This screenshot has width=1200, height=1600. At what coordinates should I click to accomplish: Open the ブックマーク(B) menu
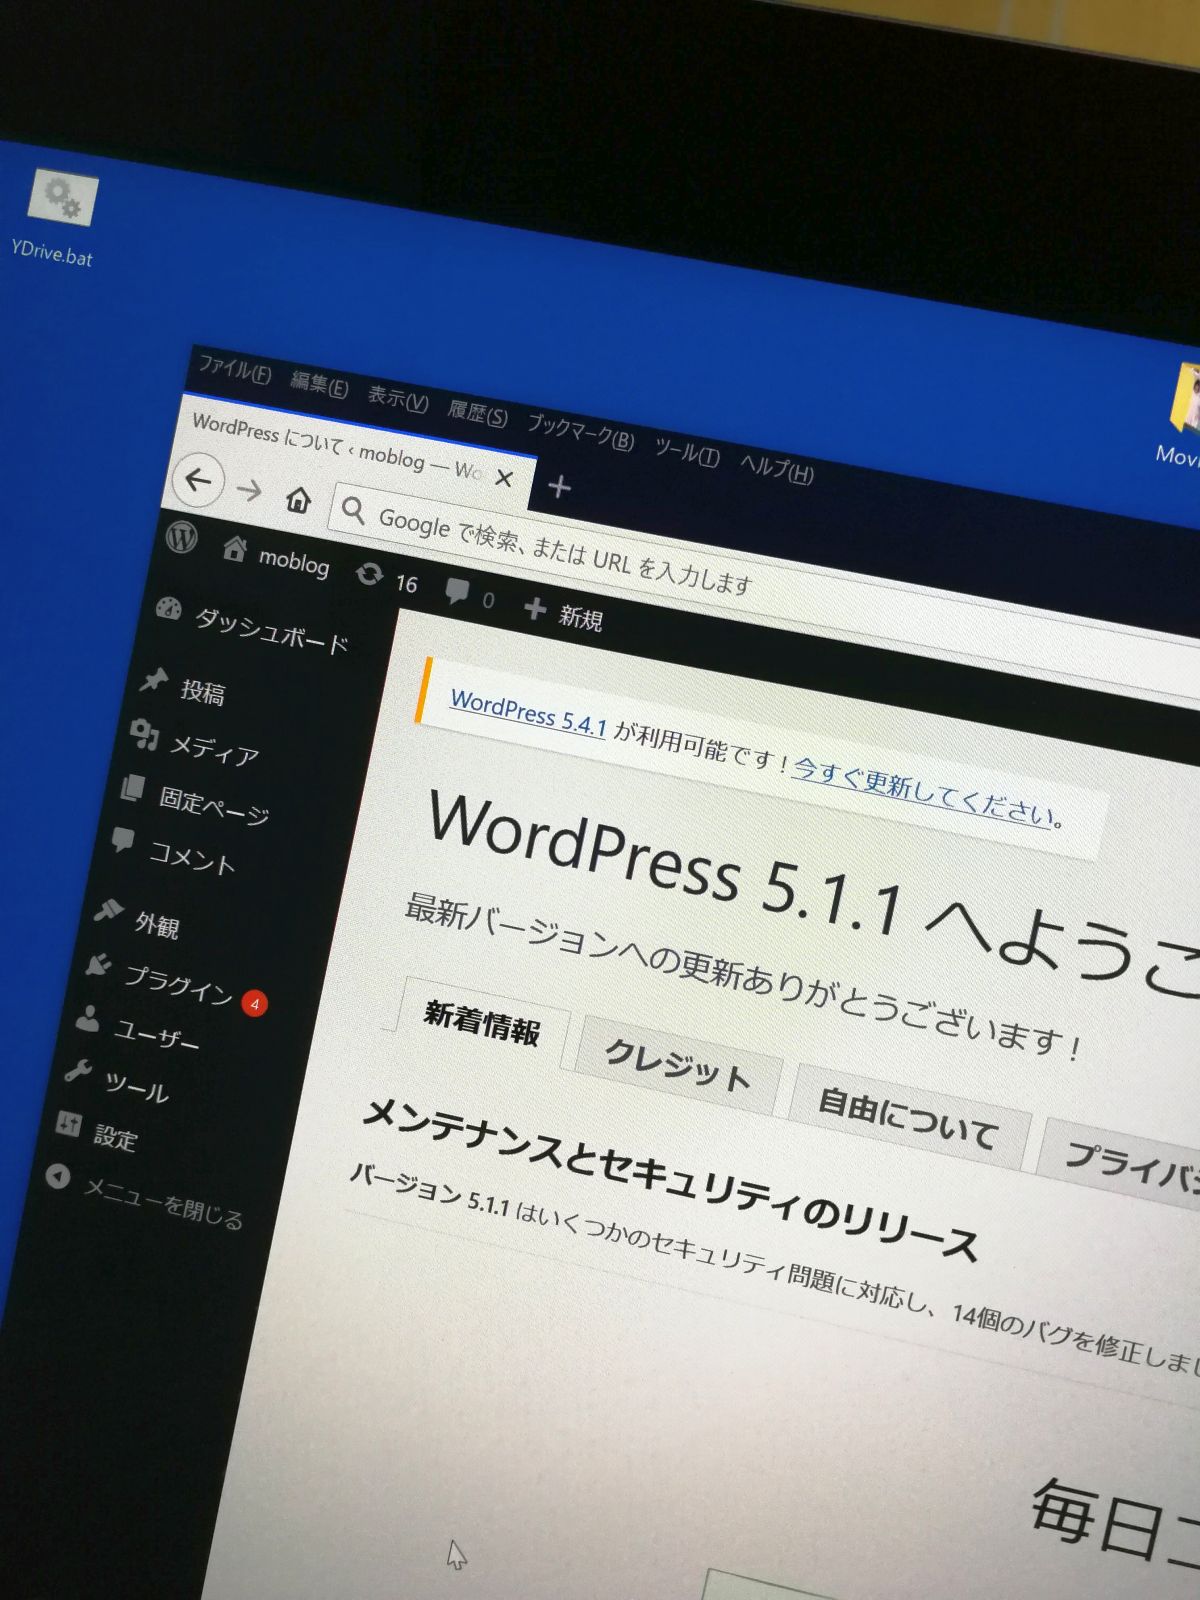[580, 431]
